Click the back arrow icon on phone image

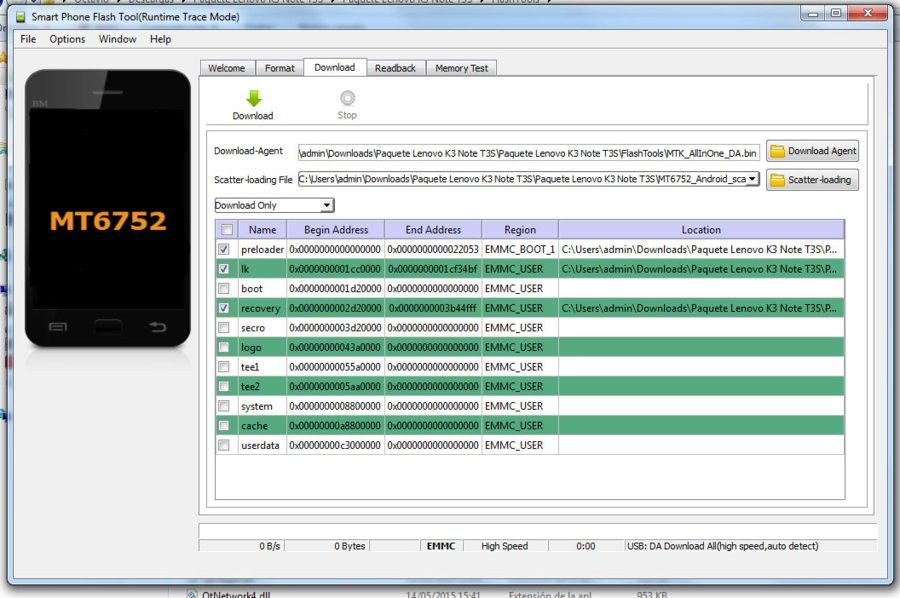tap(157, 327)
